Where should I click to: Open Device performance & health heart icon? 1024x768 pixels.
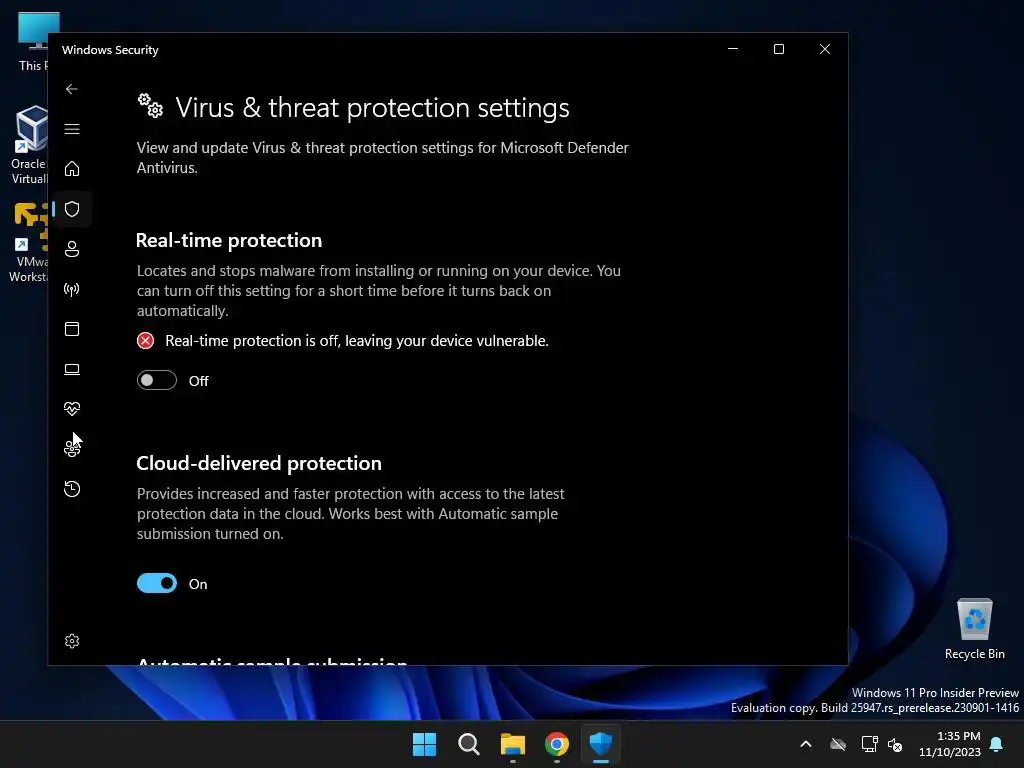pos(72,409)
